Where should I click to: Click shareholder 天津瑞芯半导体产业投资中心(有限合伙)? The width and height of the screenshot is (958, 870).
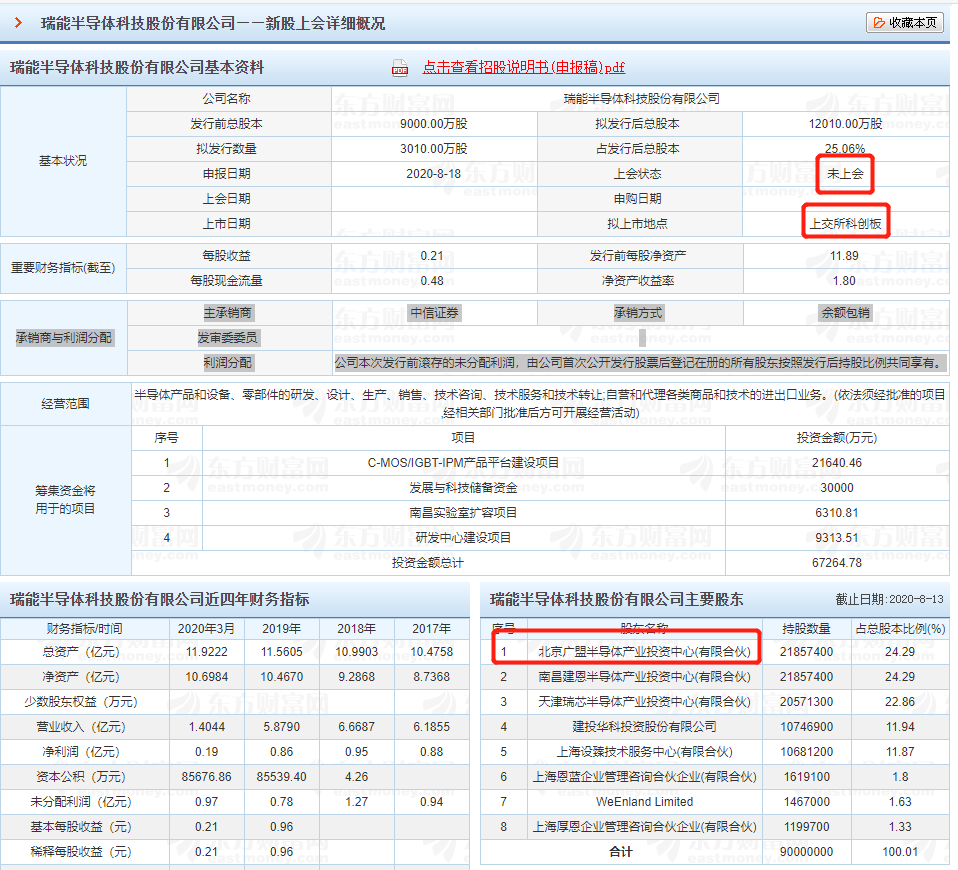coord(644,702)
